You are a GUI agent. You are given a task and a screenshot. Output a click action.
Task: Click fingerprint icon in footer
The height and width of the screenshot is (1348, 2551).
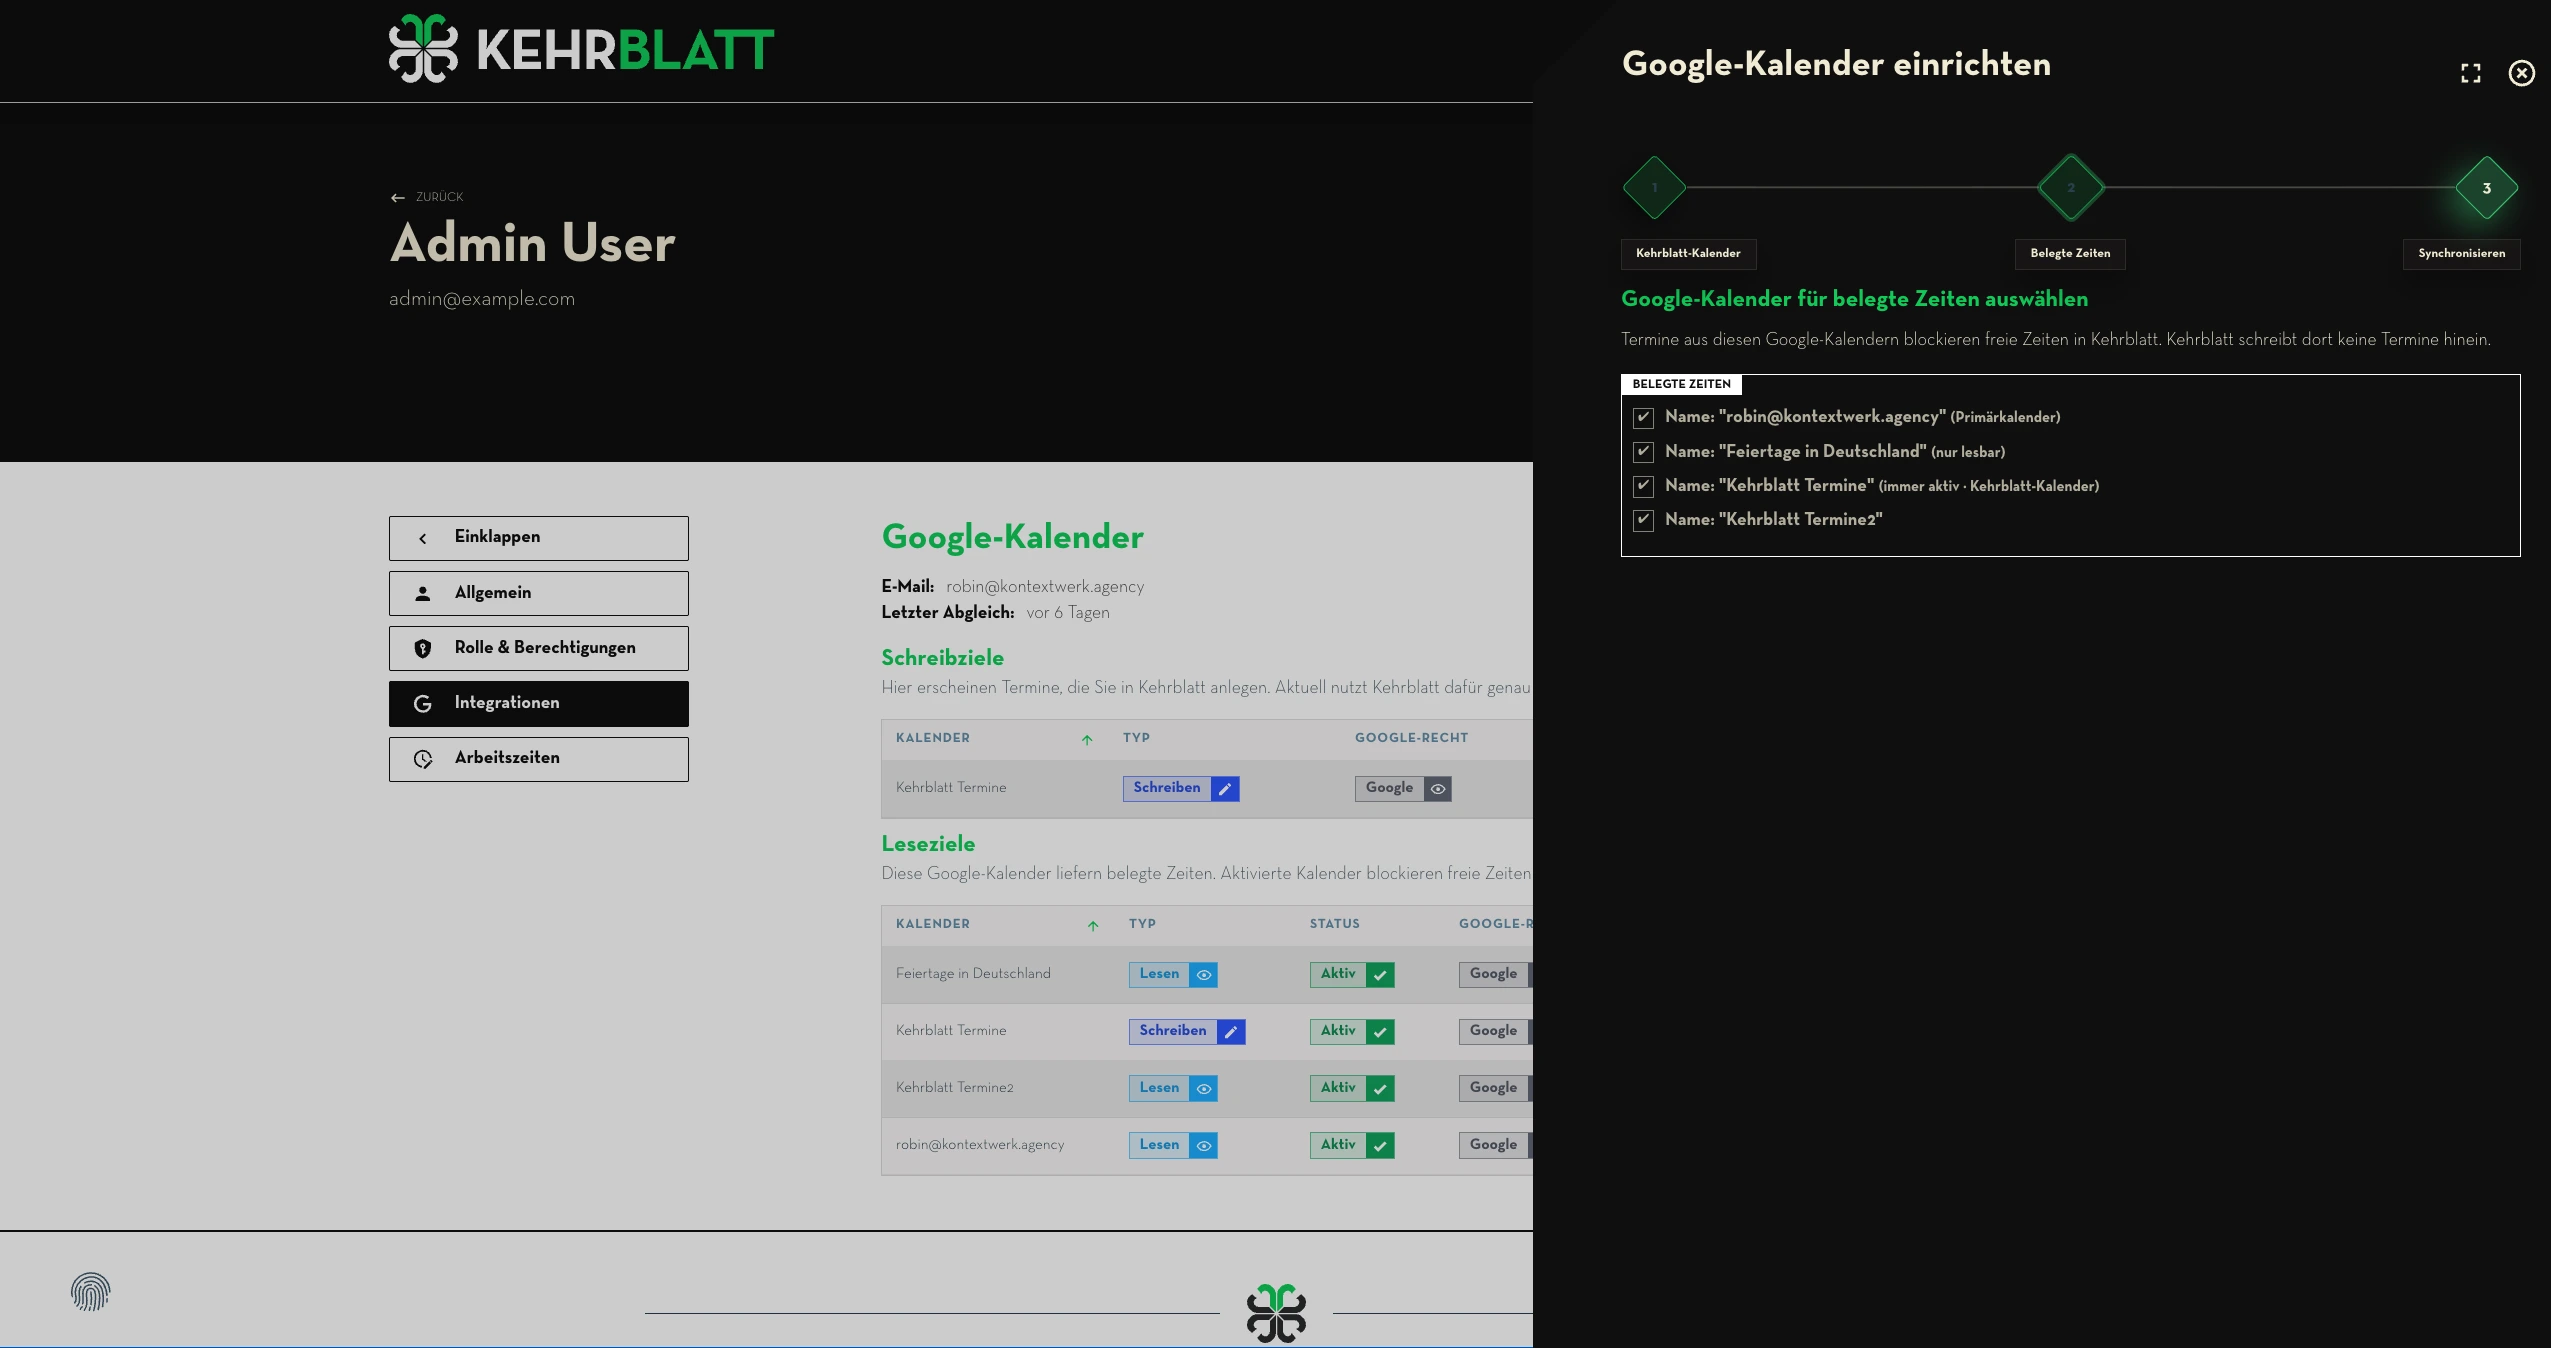90,1292
